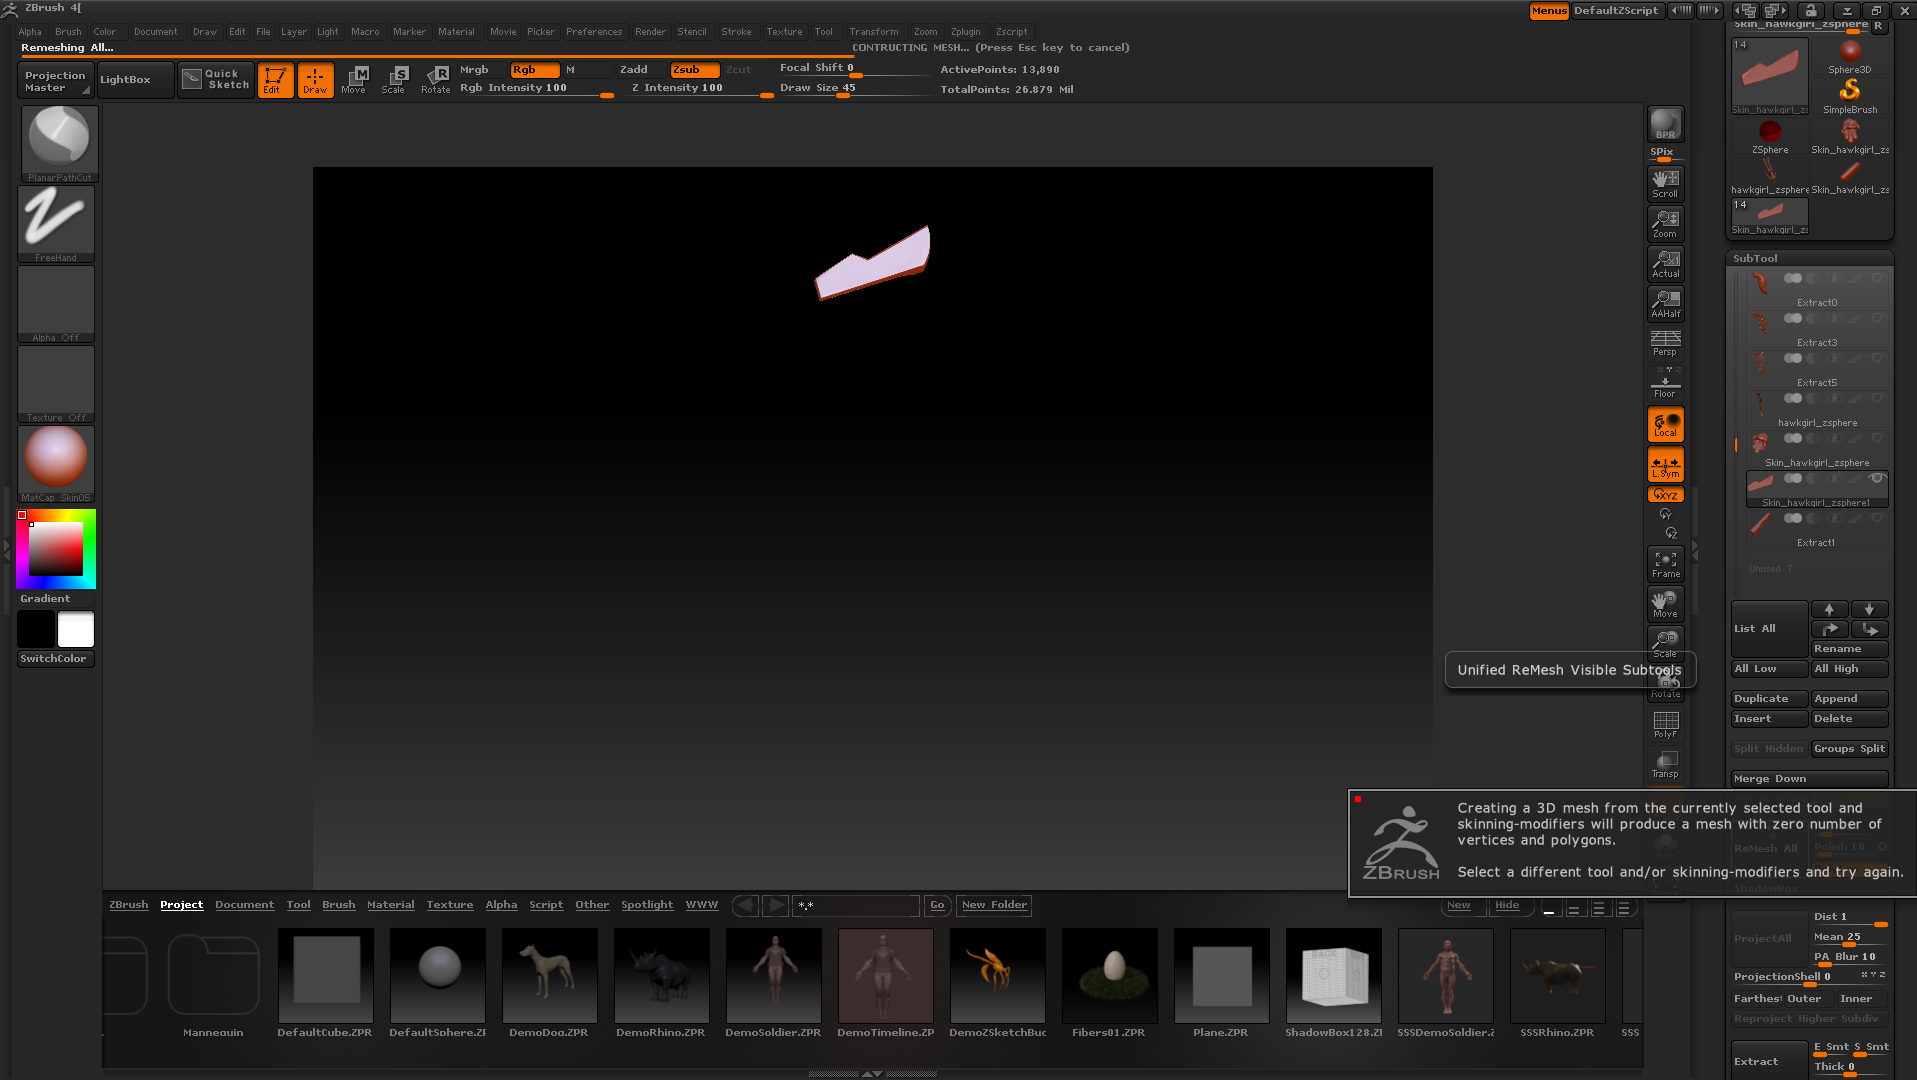1917x1080 pixels.
Task: Open the FreeHand stroke picker
Action: point(56,224)
